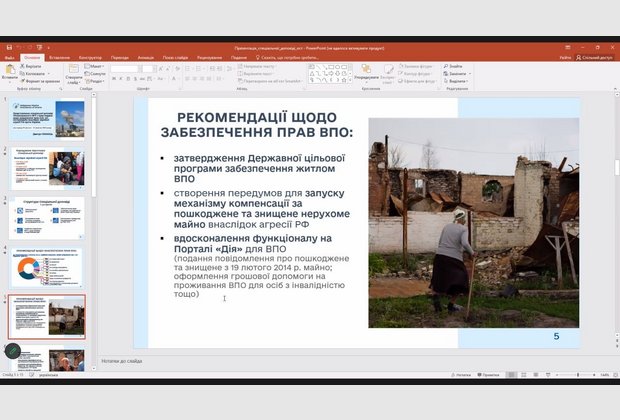Click the Comments (Примітки) button in status bar
Image resolution: width=620 pixels, height=420 pixels.
click(x=489, y=373)
